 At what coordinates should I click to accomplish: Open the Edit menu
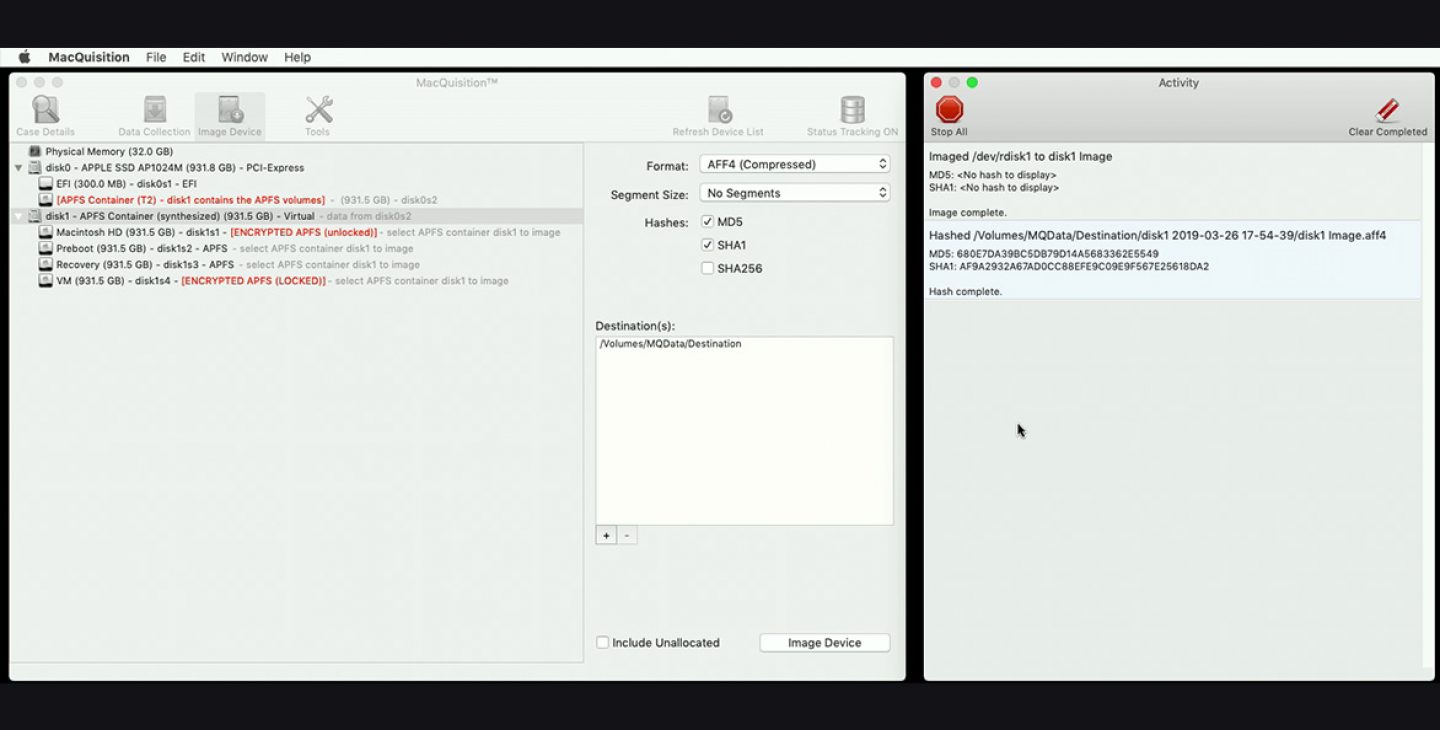coord(194,57)
